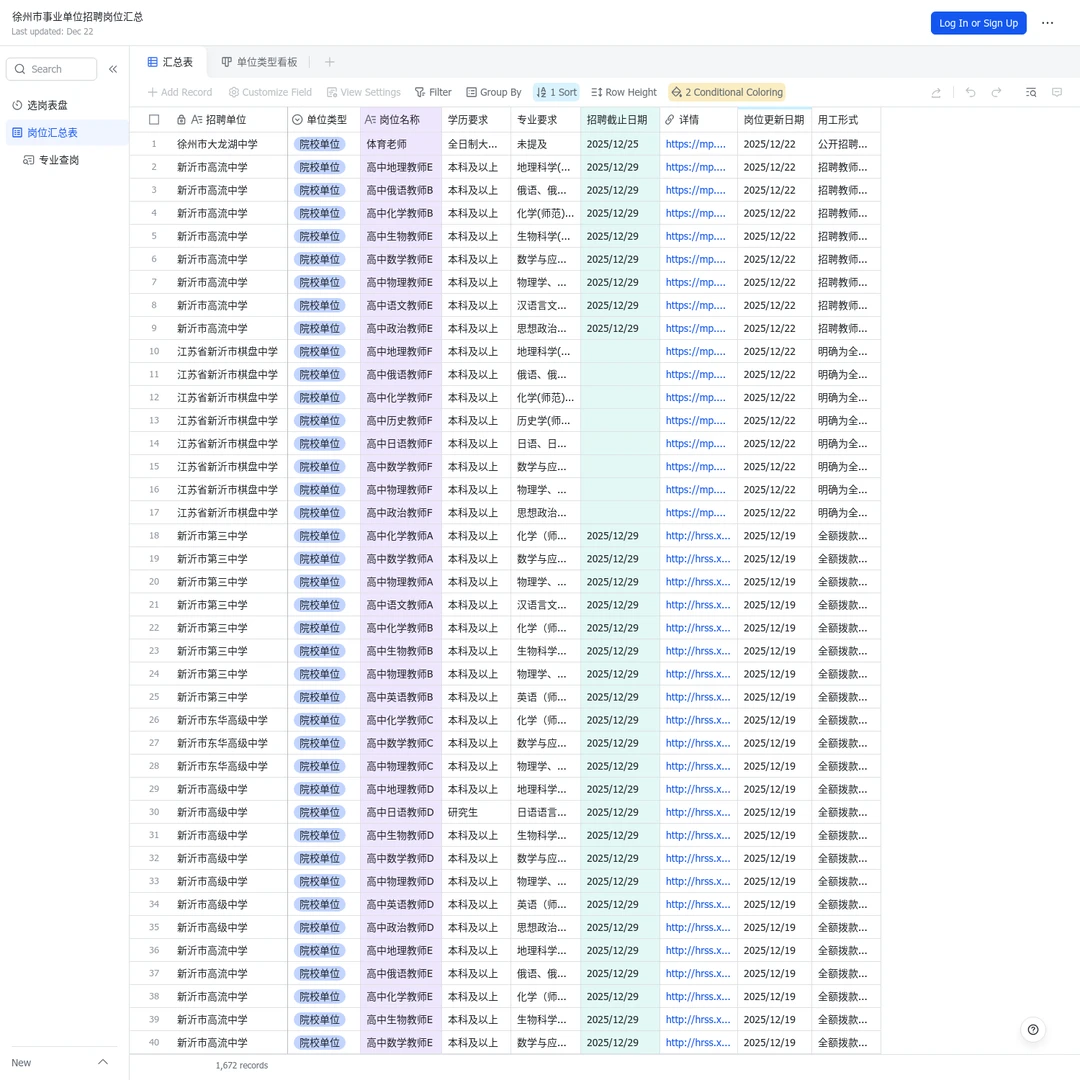Click 院校单位 tag in row 20

[x=320, y=582]
